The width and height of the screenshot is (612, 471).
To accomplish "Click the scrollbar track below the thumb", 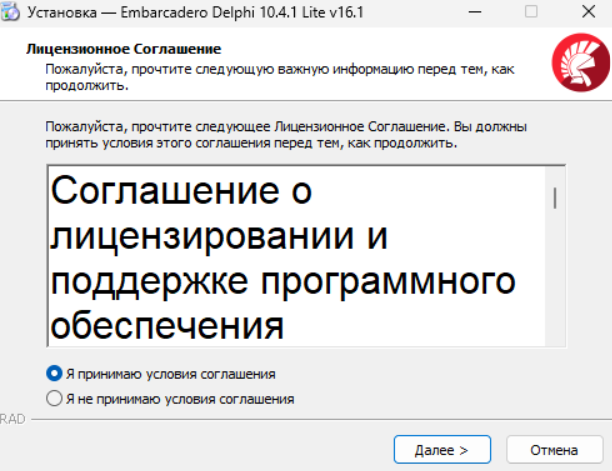I will click(x=555, y=290).
